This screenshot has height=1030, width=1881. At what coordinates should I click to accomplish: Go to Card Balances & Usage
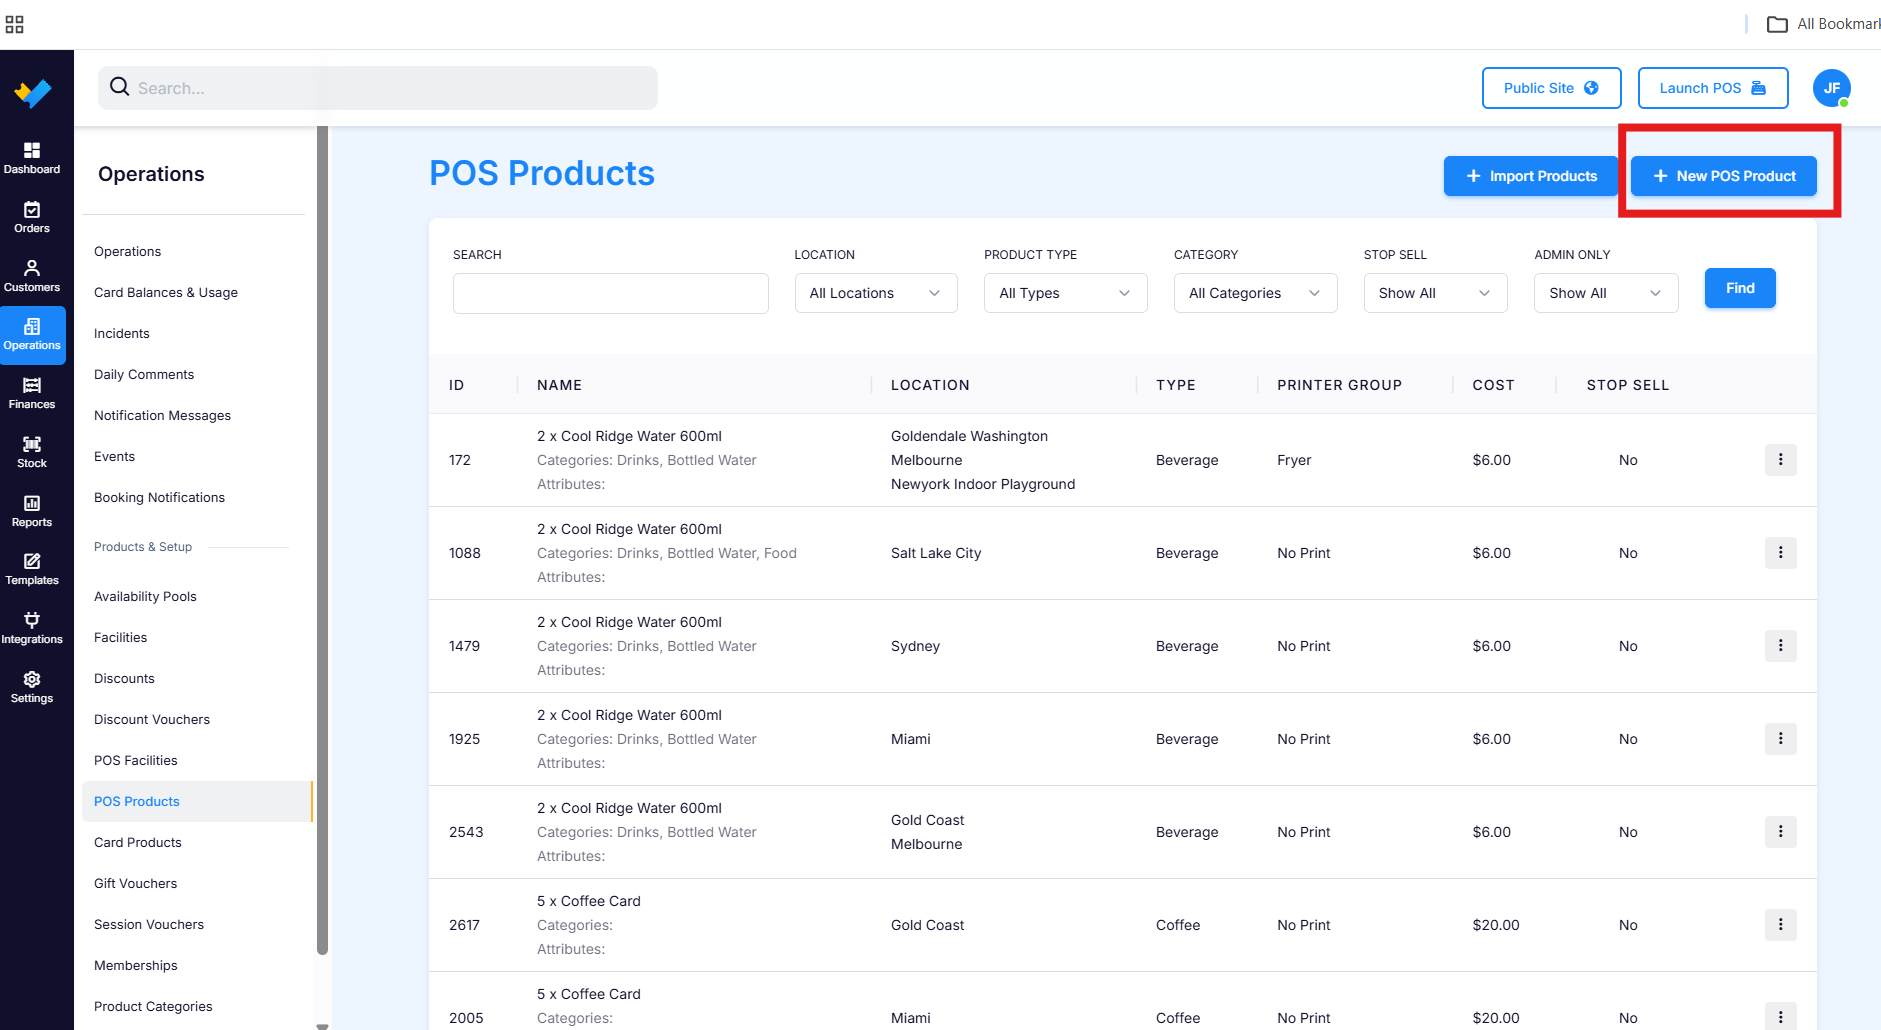pos(166,292)
